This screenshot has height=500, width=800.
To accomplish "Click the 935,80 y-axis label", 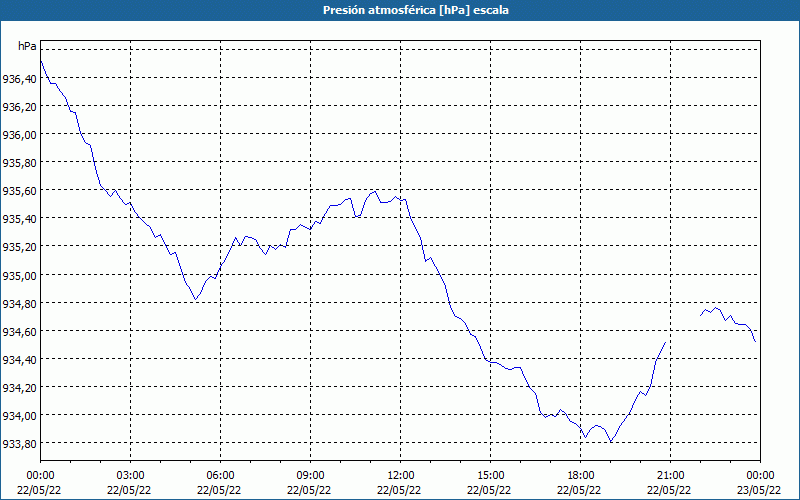I will click(x=19, y=163).
